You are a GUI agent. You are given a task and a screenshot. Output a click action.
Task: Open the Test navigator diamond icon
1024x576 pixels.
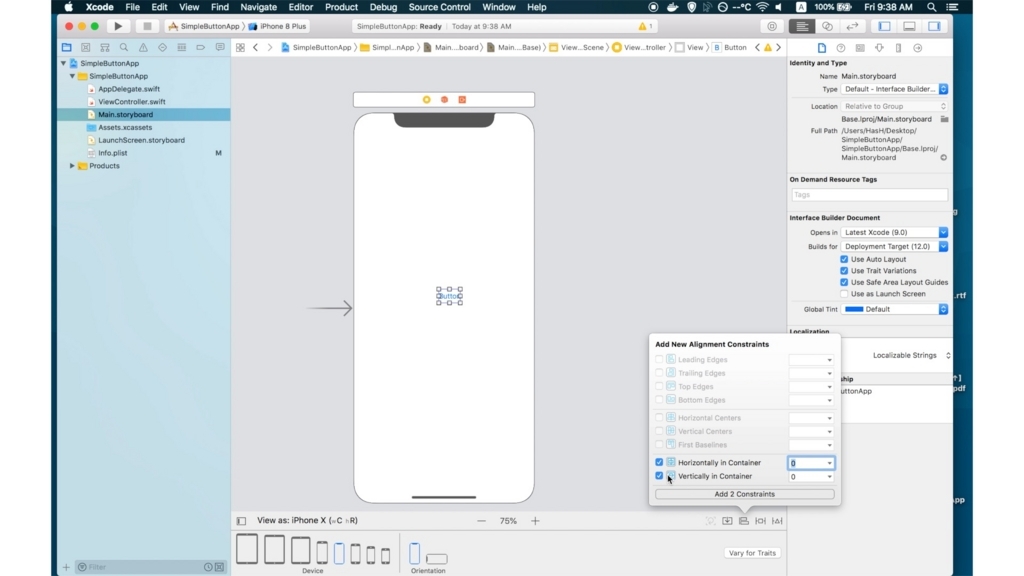tap(162, 48)
